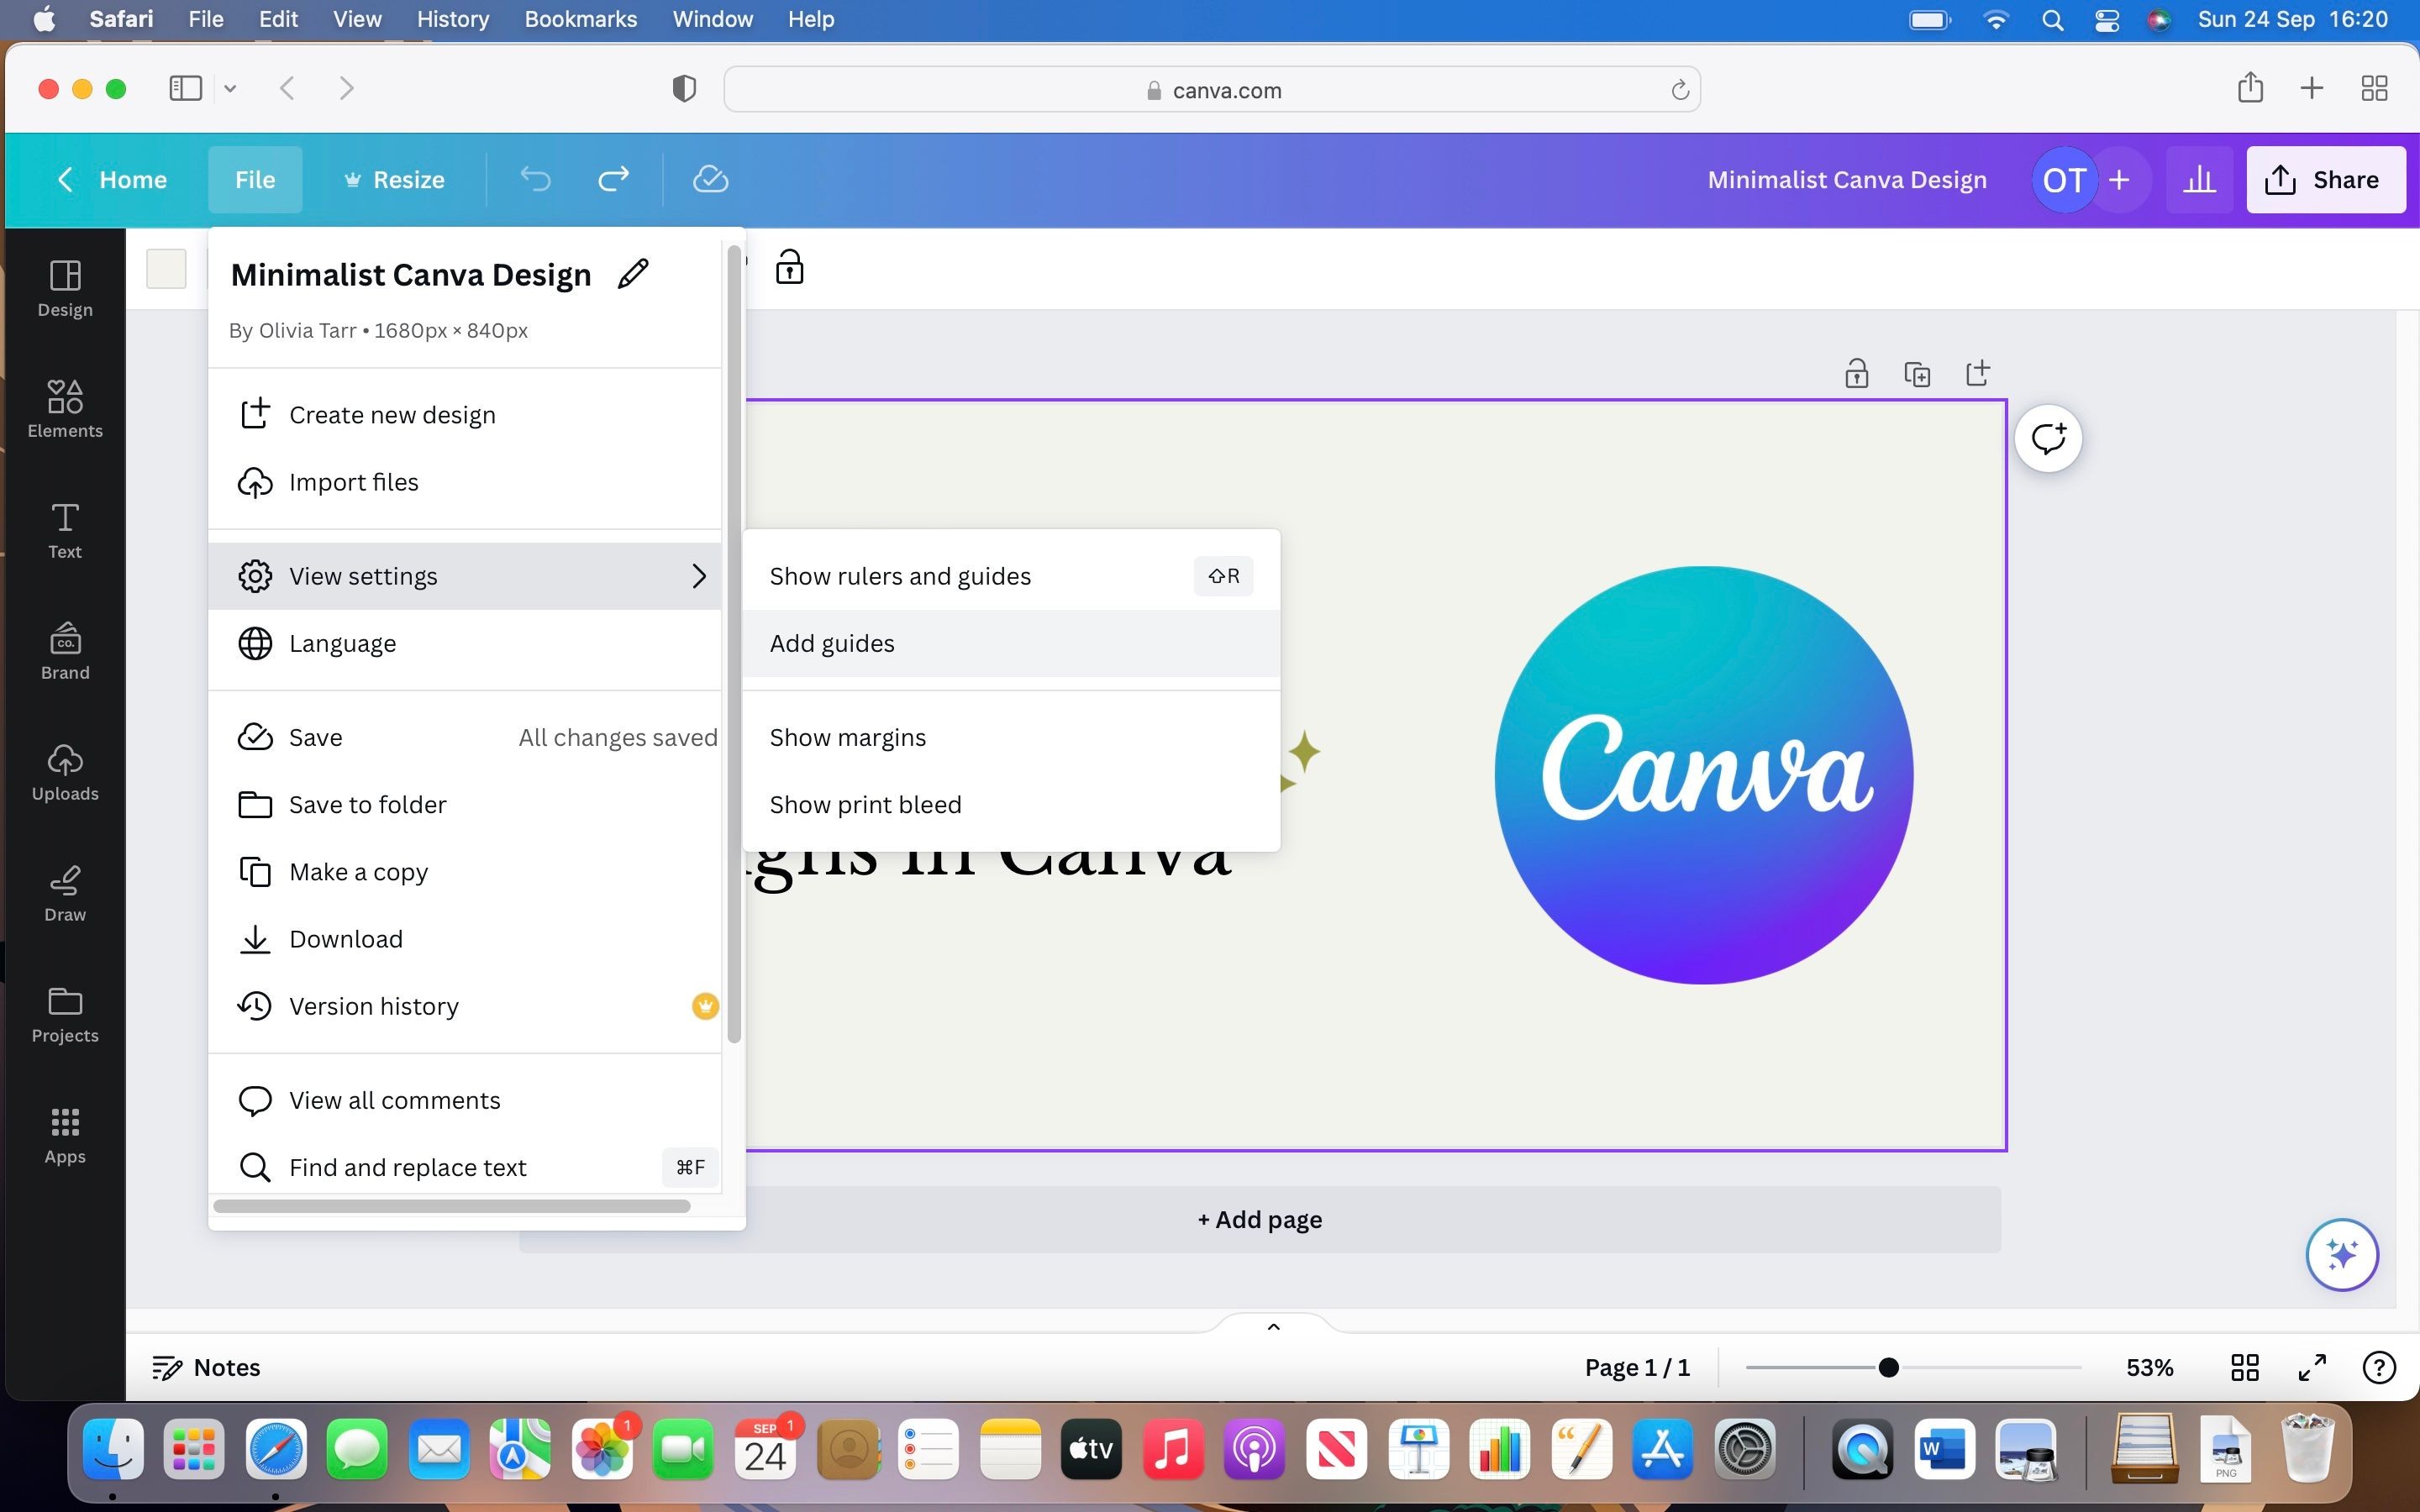Toggle Show margins option

click(x=1011, y=737)
